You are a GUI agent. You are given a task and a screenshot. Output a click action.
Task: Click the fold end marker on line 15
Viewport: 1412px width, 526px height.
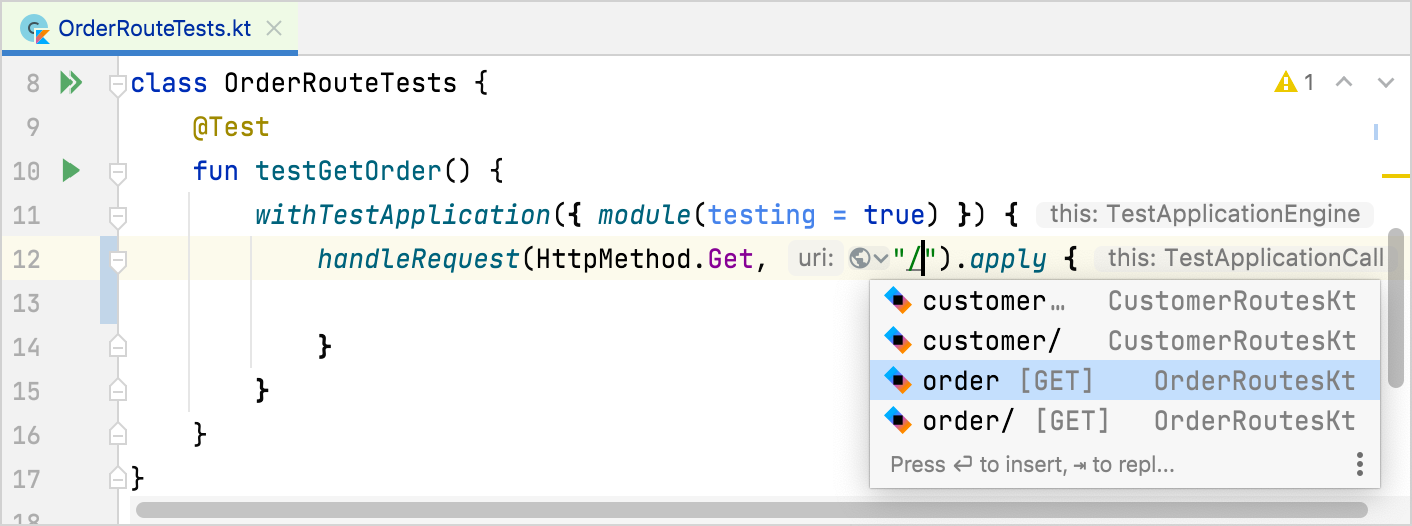(x=118, y=390)
